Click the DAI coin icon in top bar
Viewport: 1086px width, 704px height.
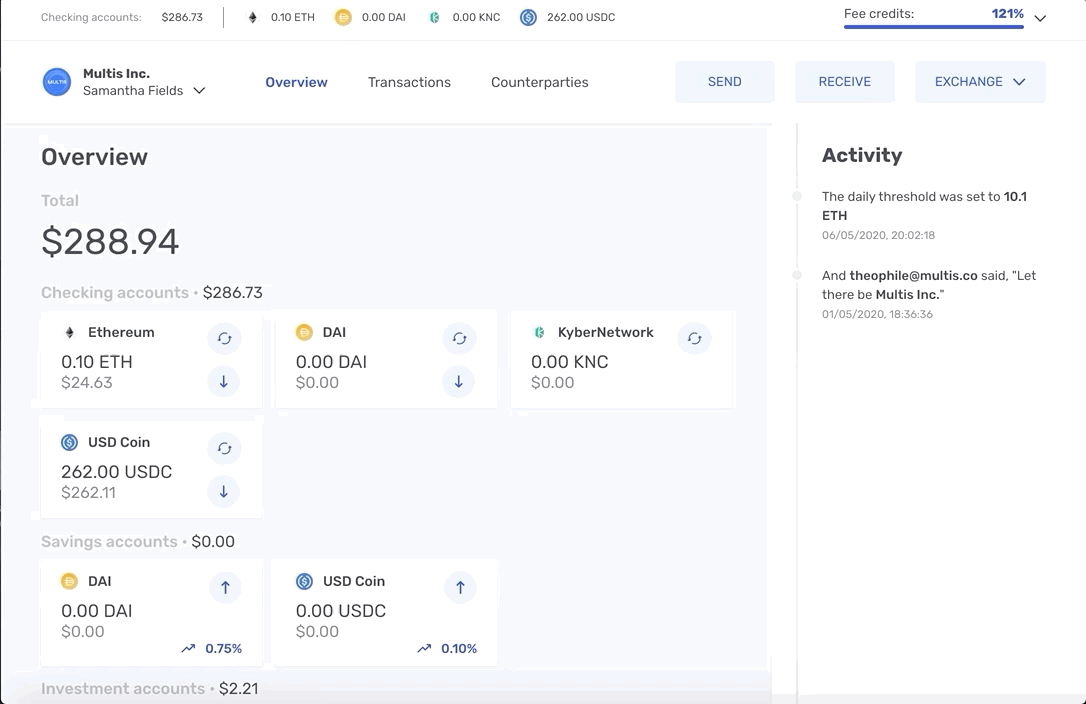tap(343, 17)
